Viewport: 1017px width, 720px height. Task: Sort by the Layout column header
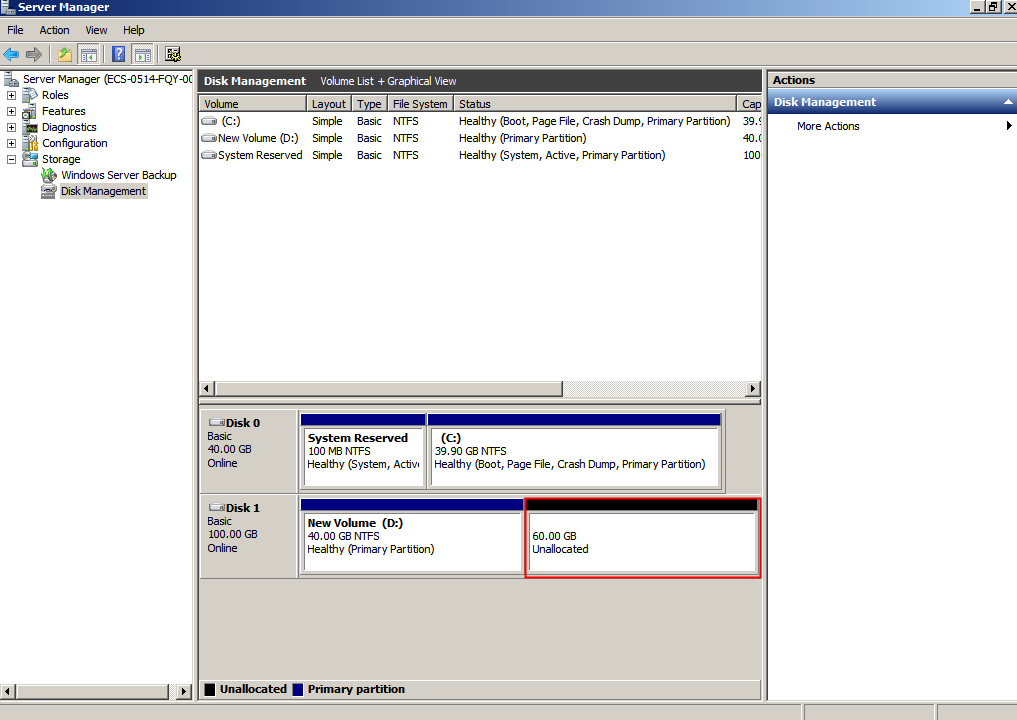(x=329, y=104)
